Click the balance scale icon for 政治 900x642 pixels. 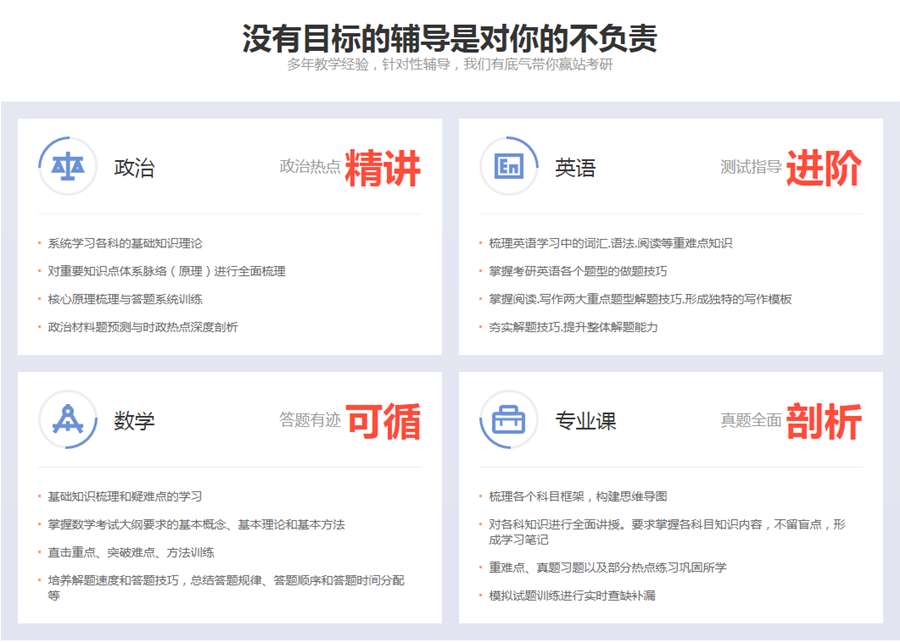pos(68,166)
